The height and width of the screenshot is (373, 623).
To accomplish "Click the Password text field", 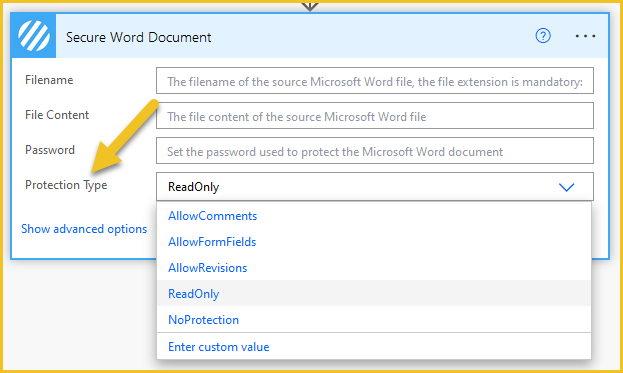I will pos(375,151).
